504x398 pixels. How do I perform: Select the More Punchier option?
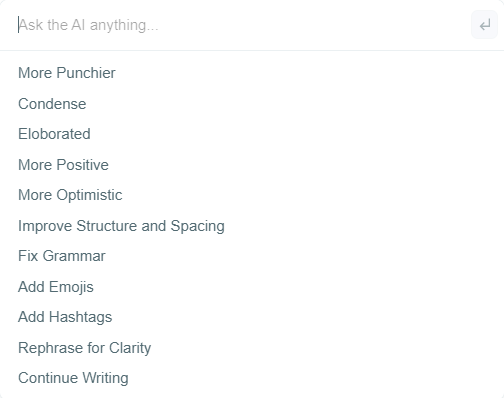pyautogui.click(x=67, y=73)
